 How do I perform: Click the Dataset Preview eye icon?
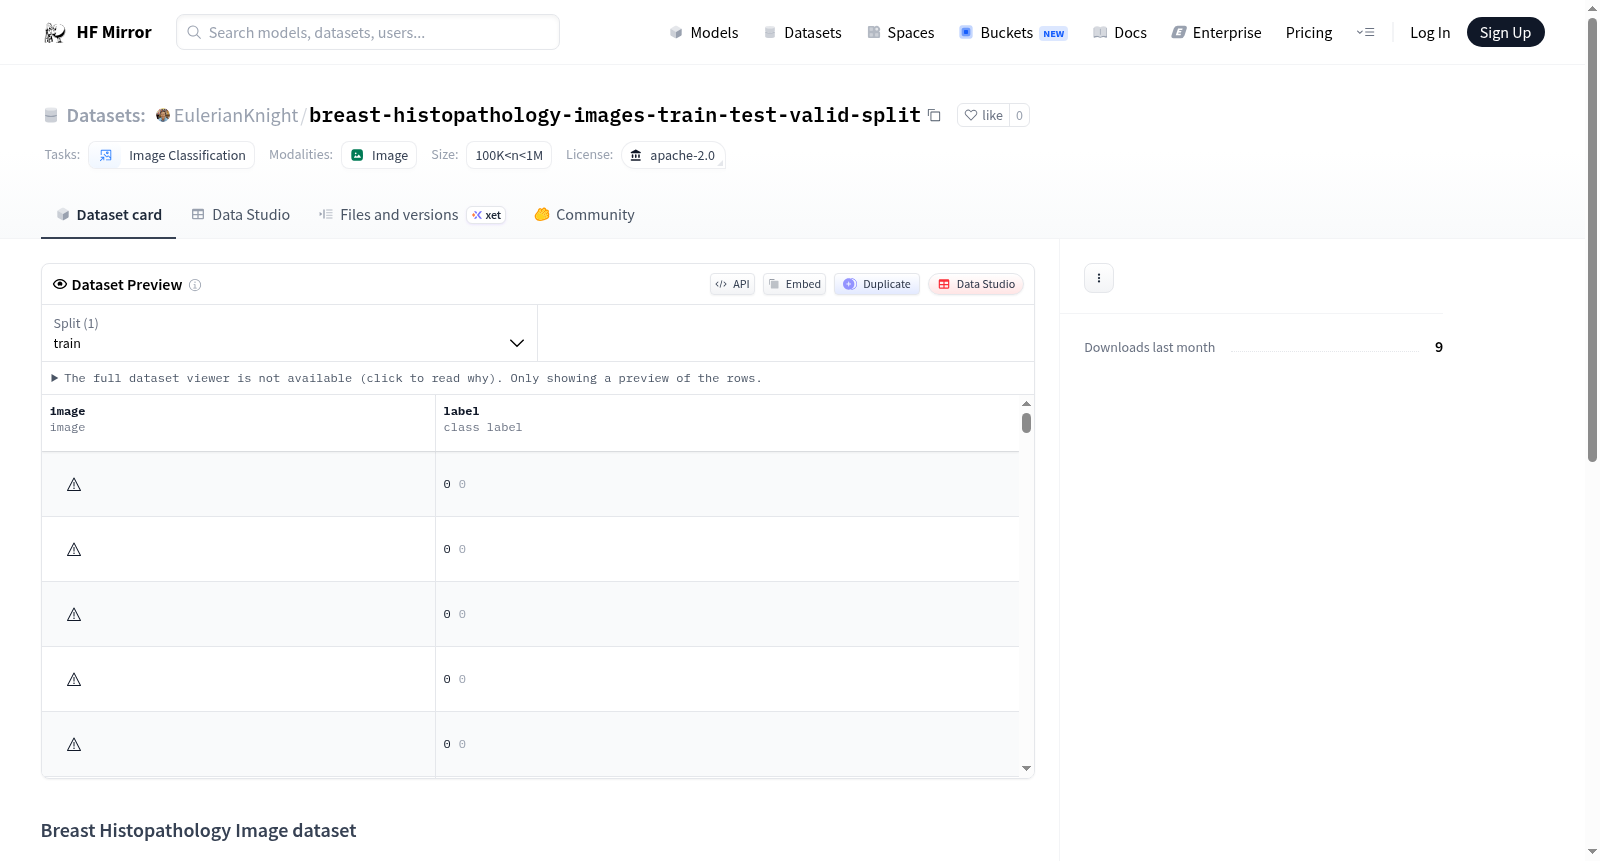pyautogui.click(x=60, y=284)
